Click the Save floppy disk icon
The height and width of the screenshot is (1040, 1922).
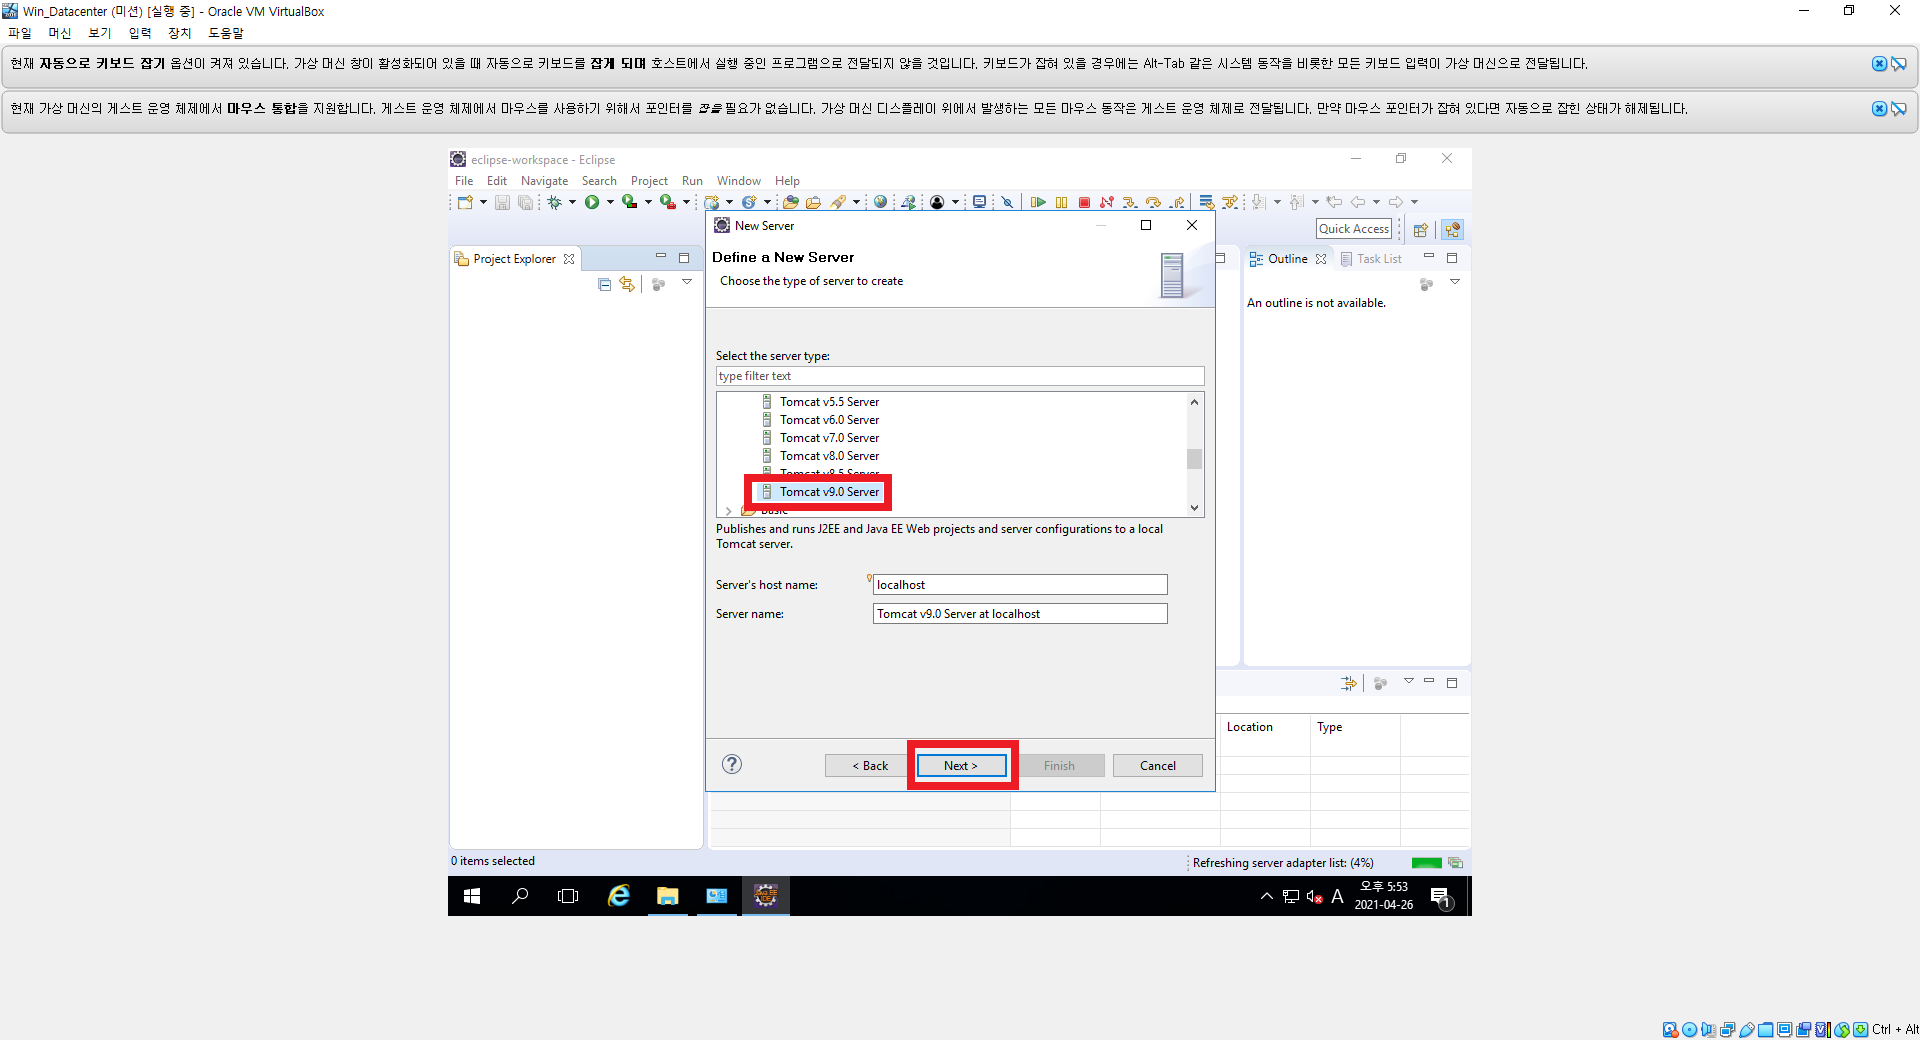point(502,202)
